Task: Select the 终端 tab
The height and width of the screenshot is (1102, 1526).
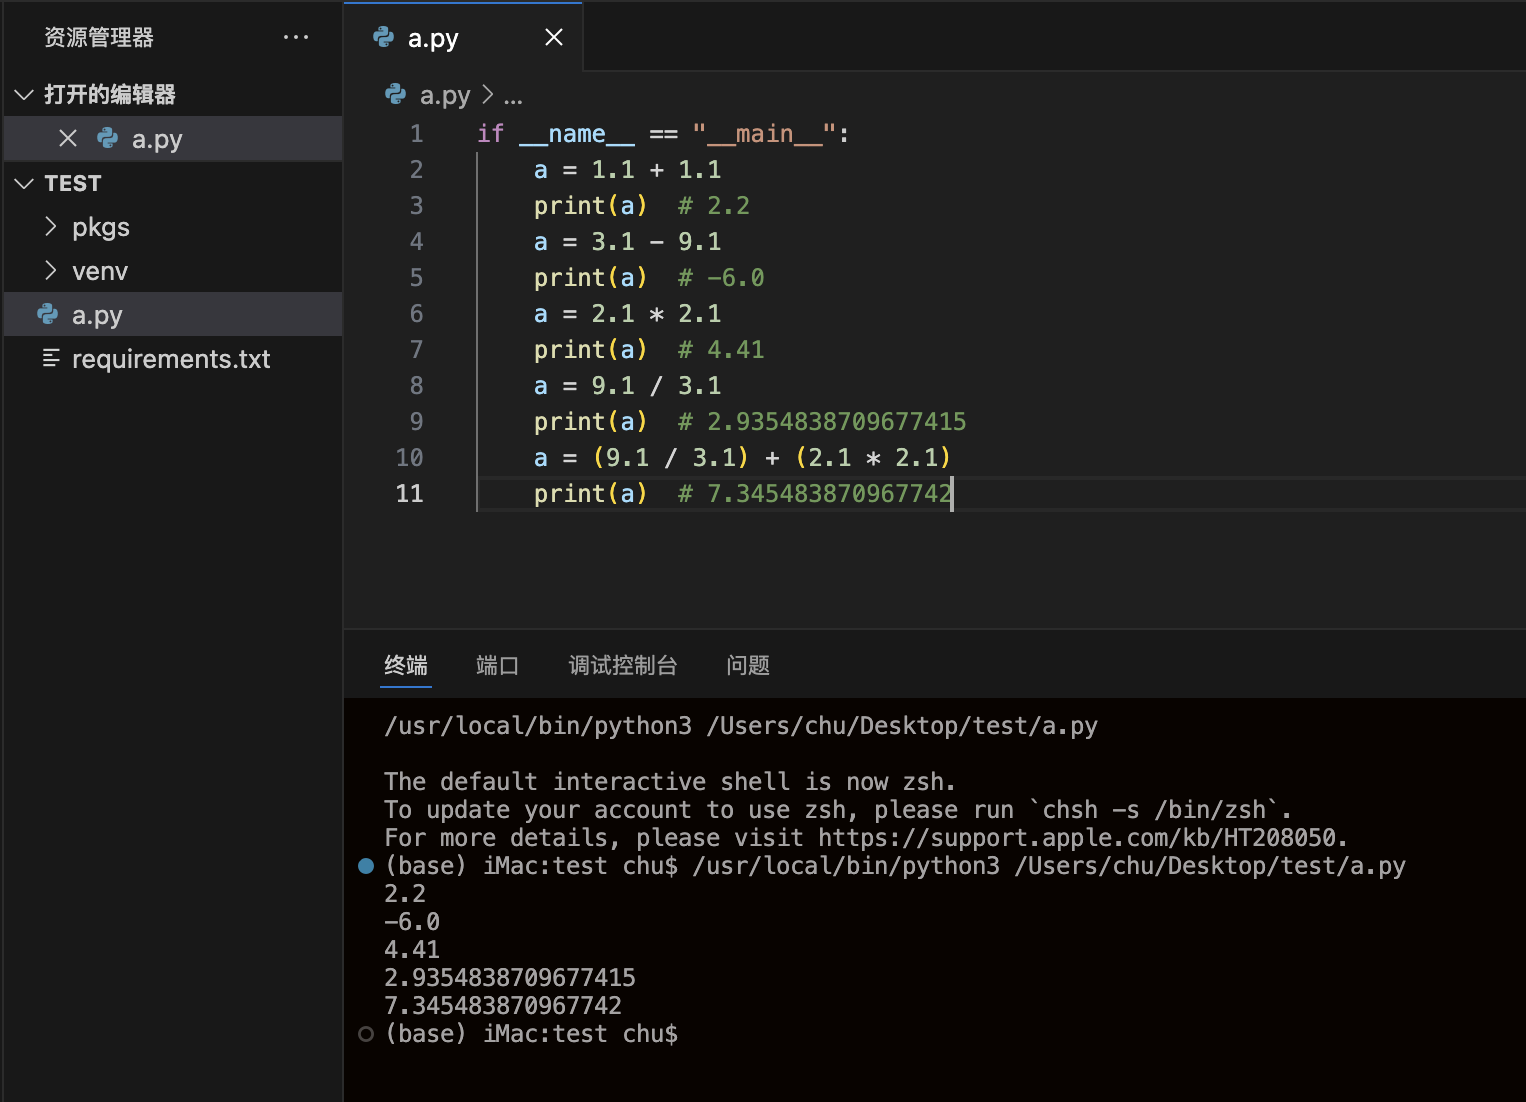Action: click(405, 666)
